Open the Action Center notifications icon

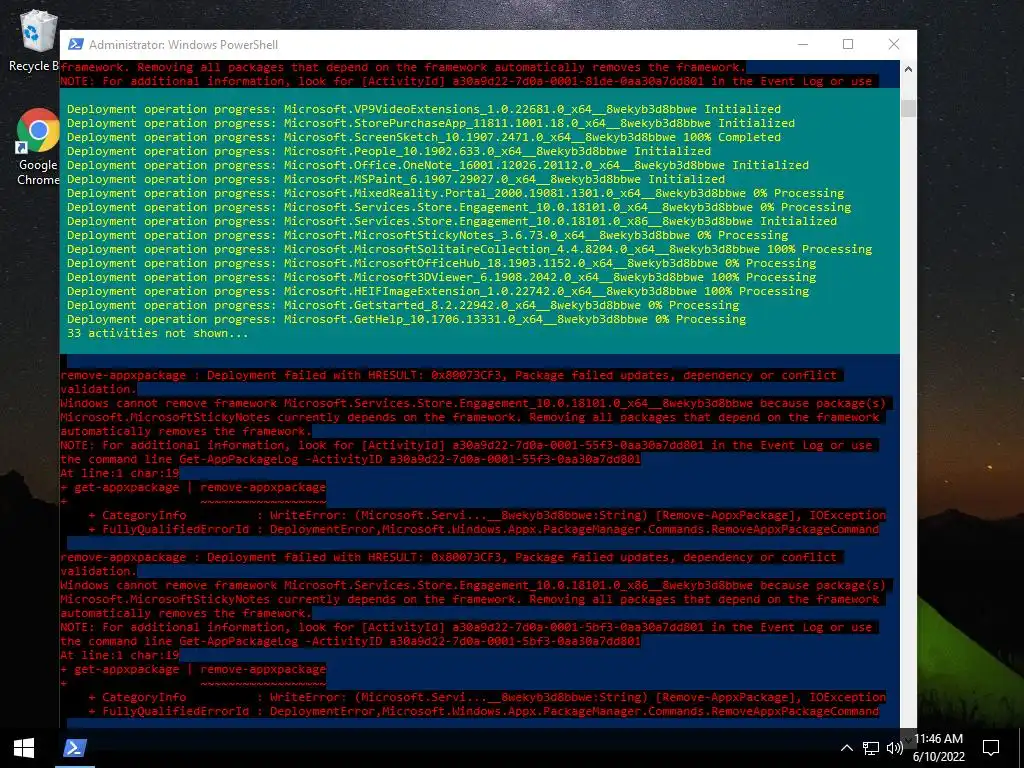[991, 748]
